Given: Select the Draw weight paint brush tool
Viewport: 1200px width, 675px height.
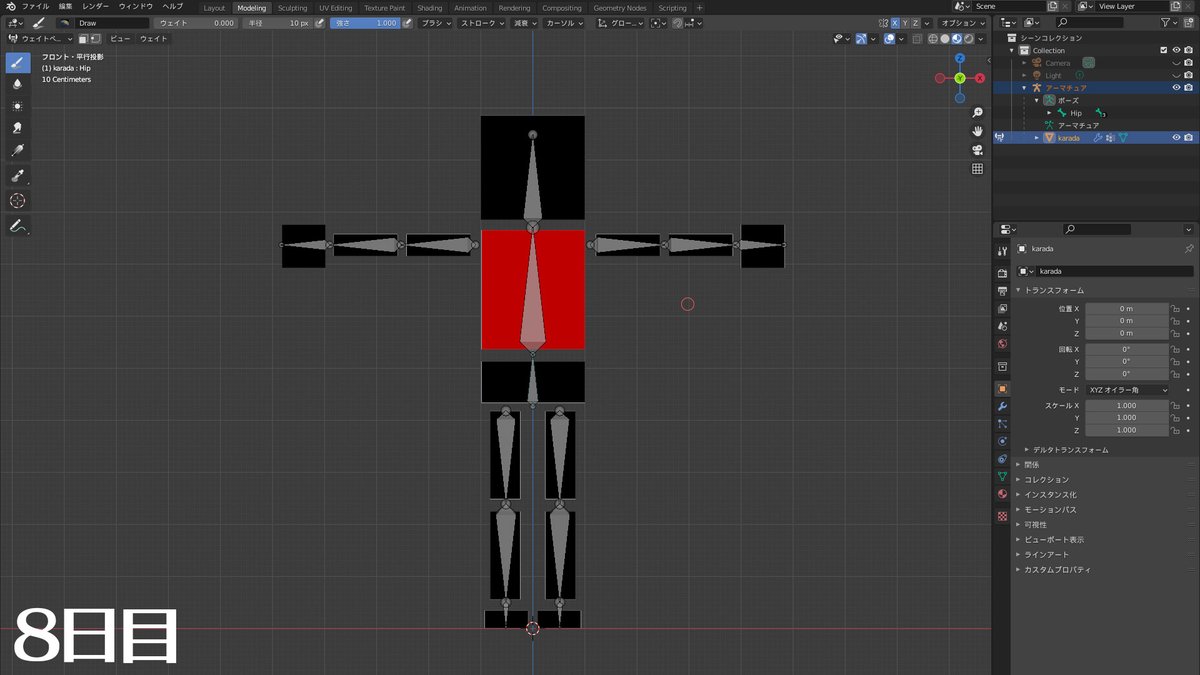Looking at the screenshot, I should [x=18, y=63].
